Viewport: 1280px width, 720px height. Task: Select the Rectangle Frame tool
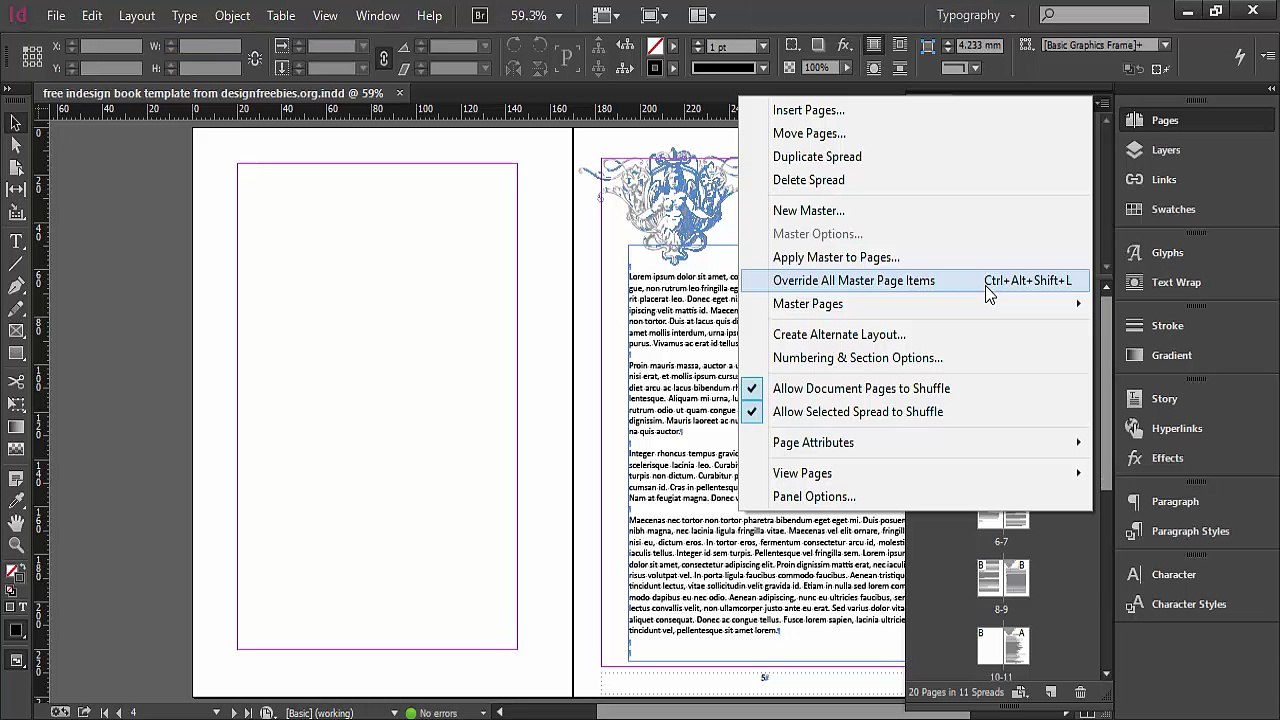point(16,331)
